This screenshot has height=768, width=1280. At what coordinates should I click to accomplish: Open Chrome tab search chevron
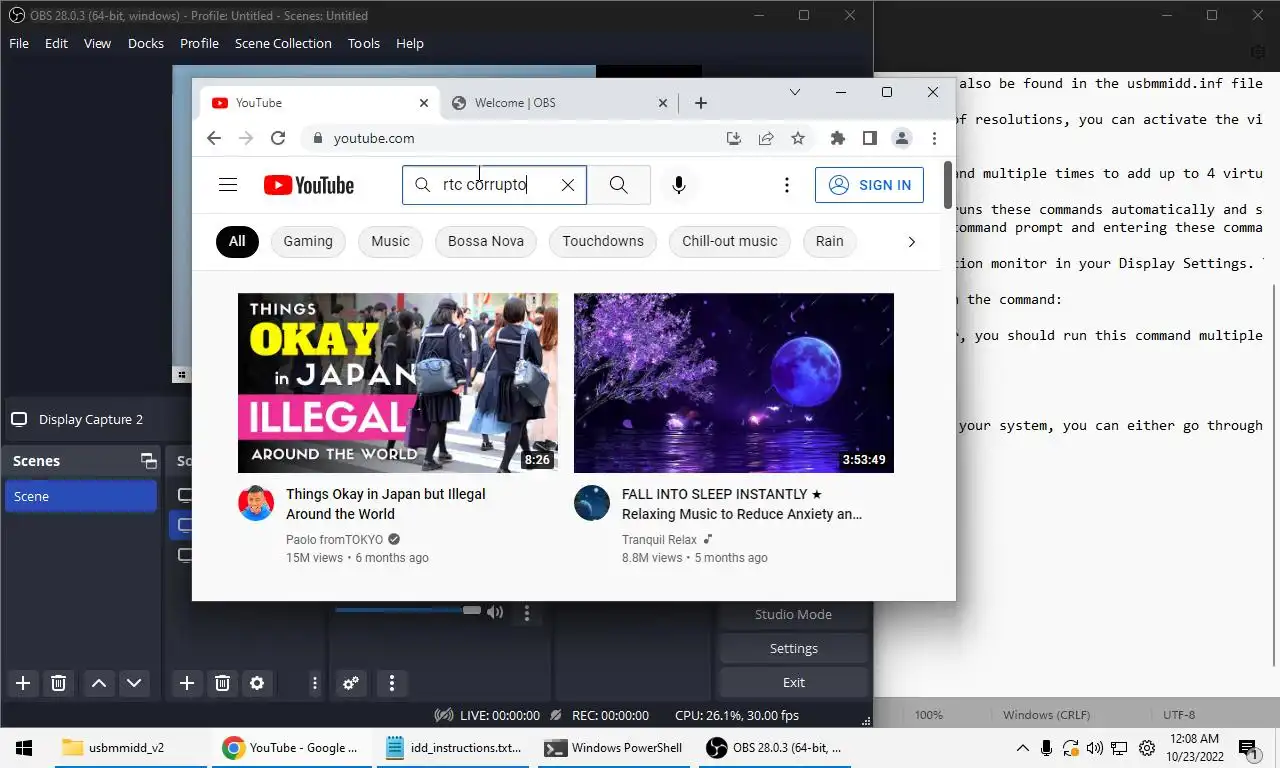click(795, 92)
